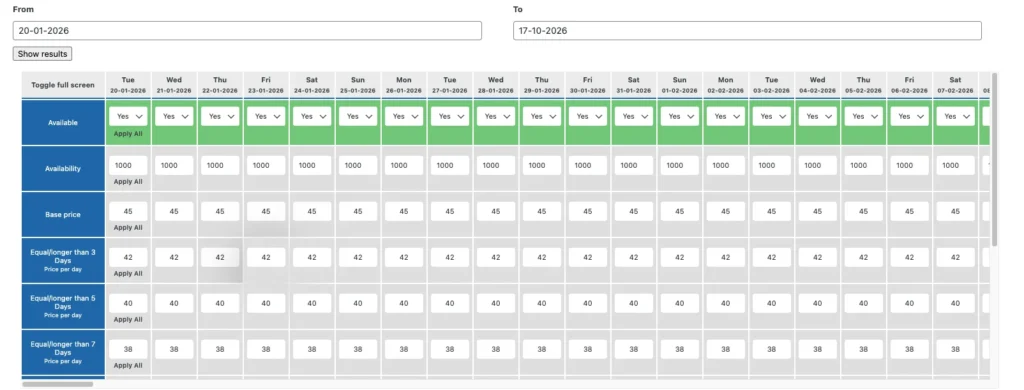Edit Availability field for Tue 20-01-2026
Image resolution: width=1024 pixels, height=390 pixels.
pyautogui.click(x=128, y=165)
